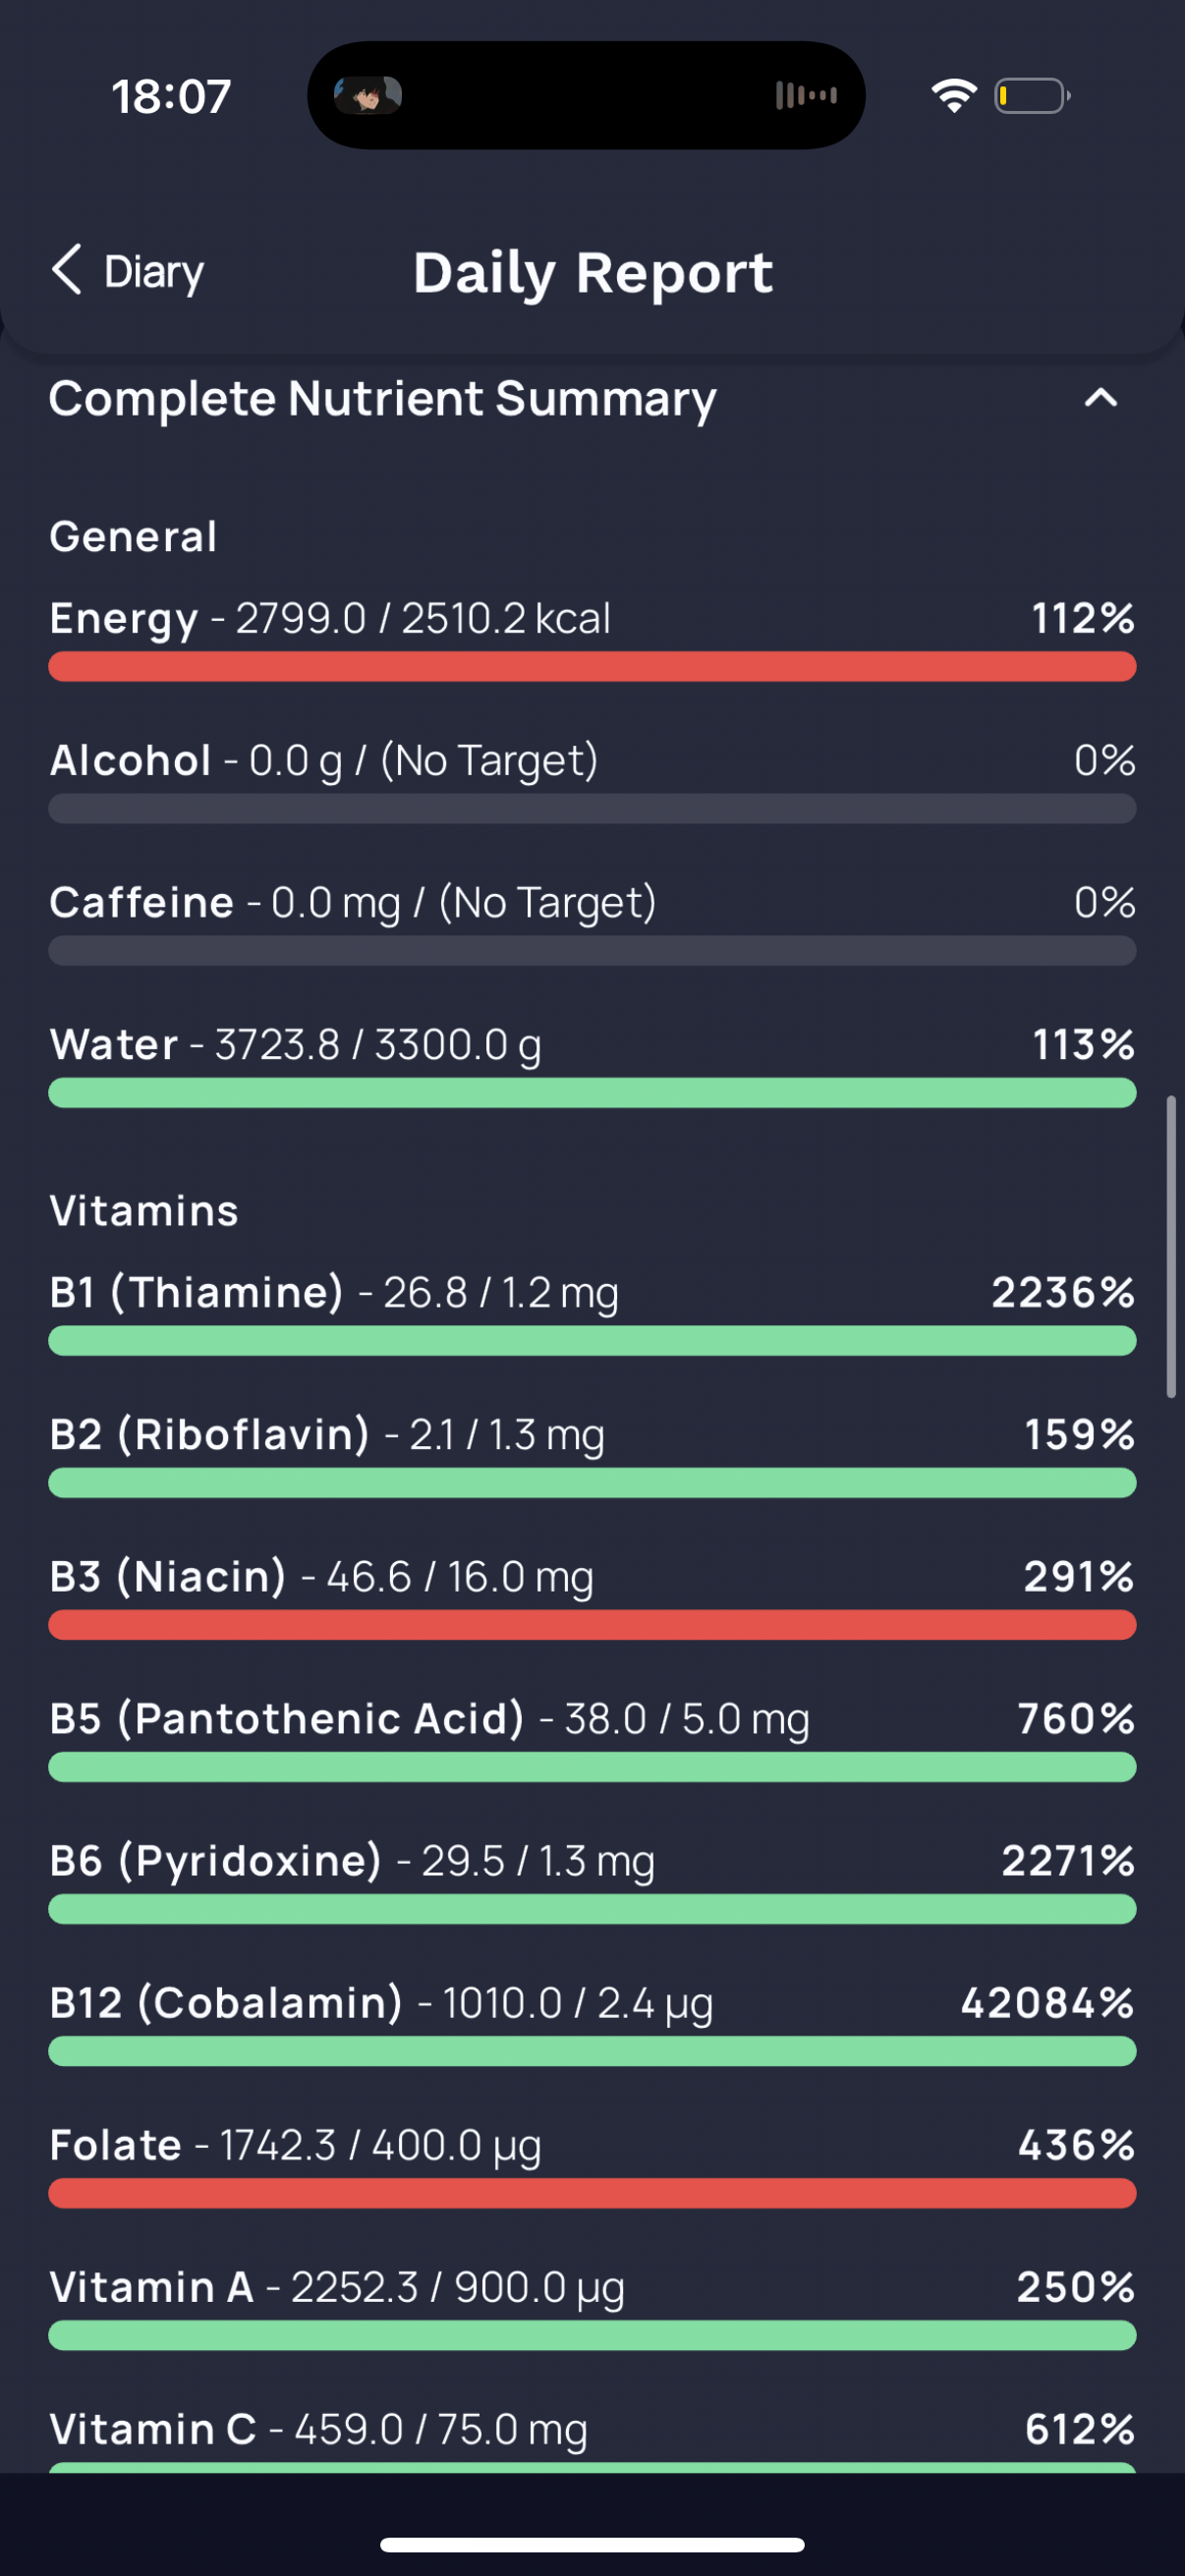This screenshot has height=2576, width=1185.
Task: Tap the Daily Report title
Action: [x=593, y=273]
